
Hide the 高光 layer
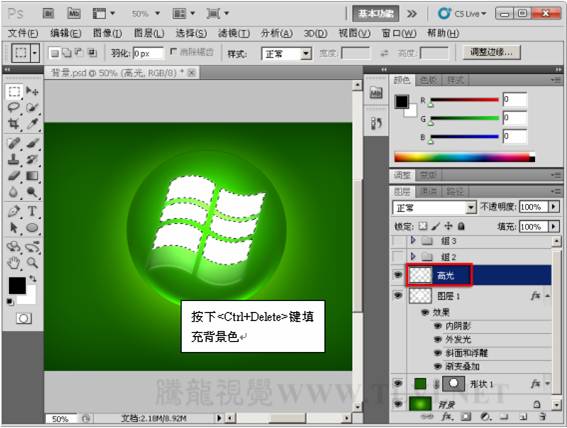pyautogui.click(x=398, y=275)
